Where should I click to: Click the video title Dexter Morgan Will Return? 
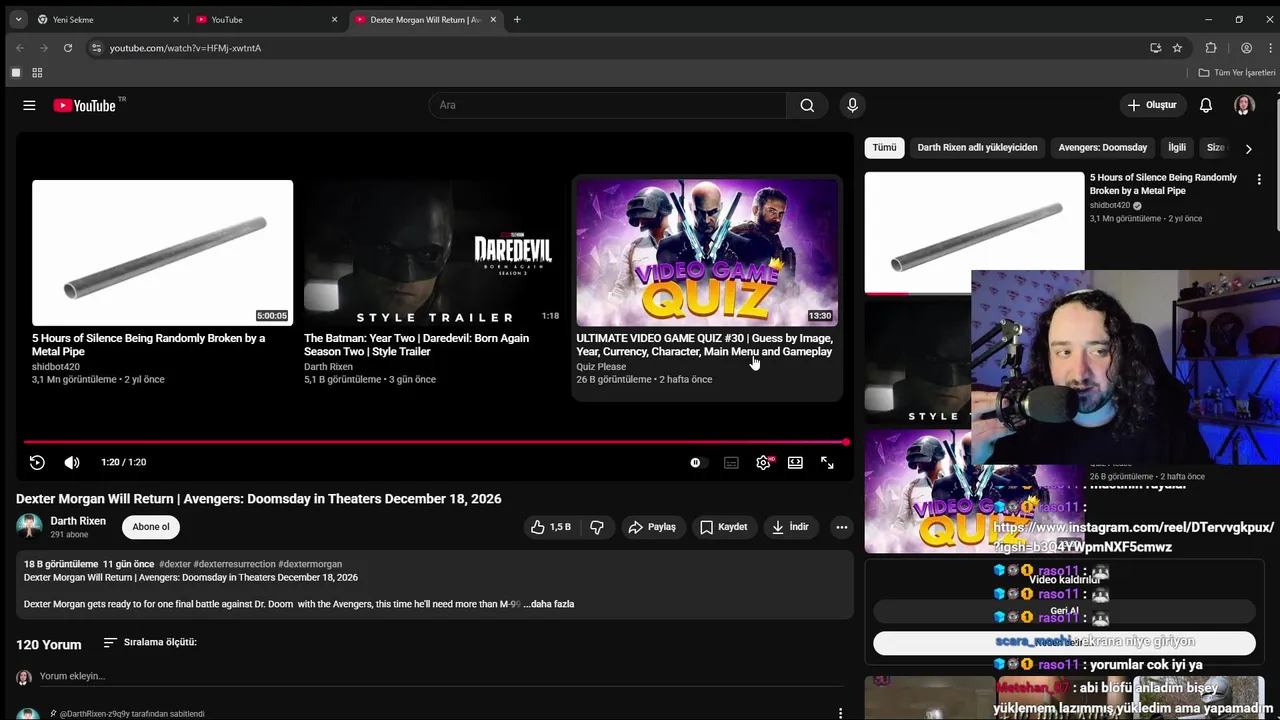(x=258, y=499)
